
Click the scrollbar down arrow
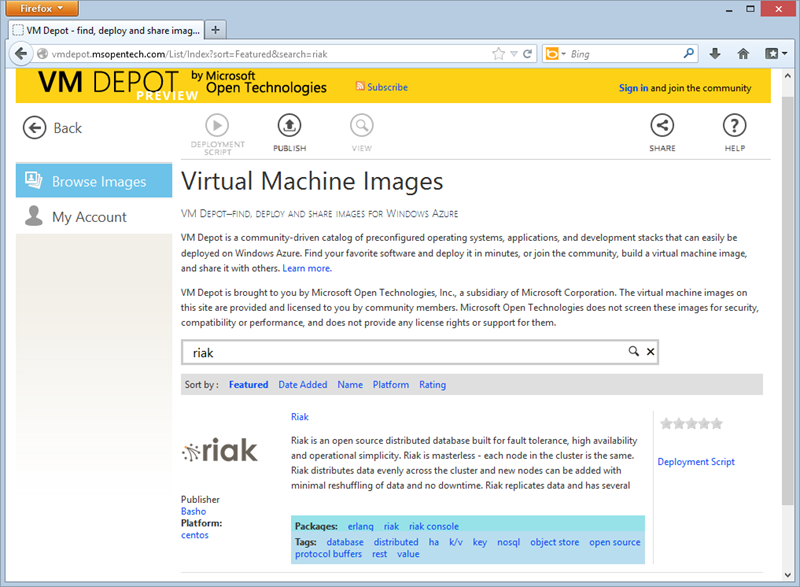(788, 575)
